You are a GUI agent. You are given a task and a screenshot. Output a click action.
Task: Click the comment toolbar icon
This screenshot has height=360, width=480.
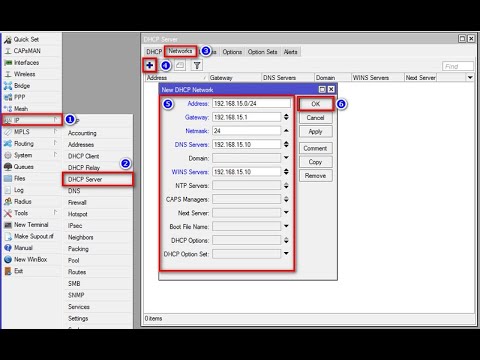pos(180,65)
